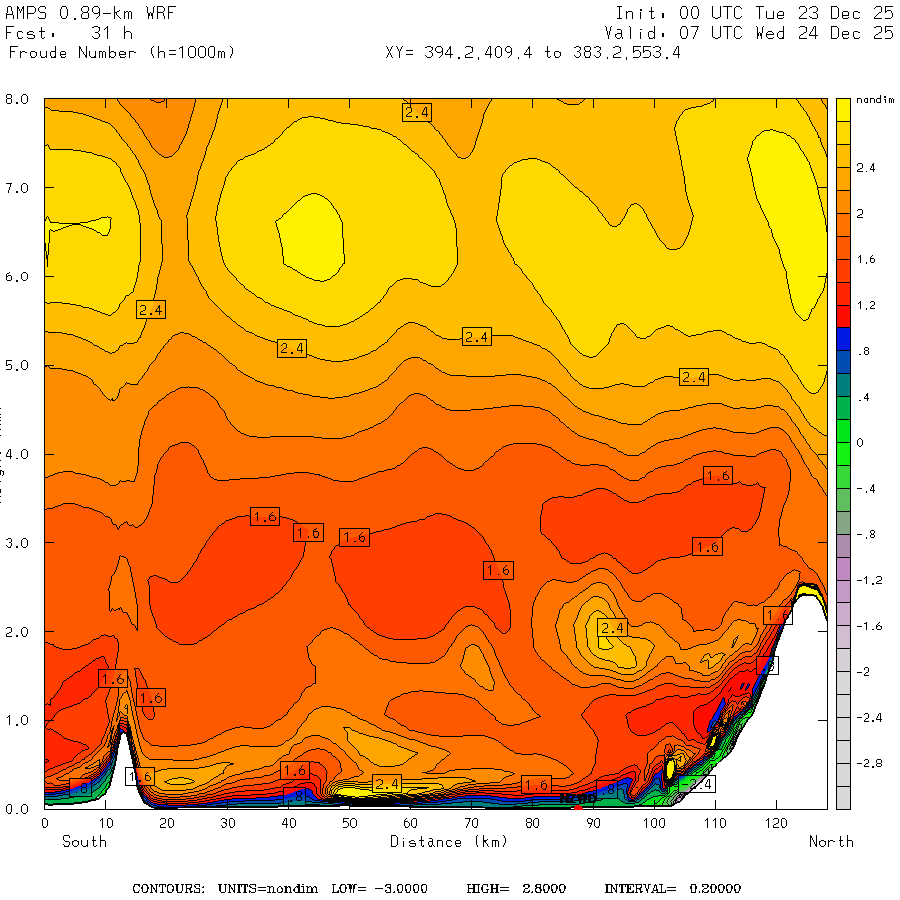Click the "AMPS 0.89-km WRF" title text
This screenshot has height=900, width=900.
pos(90,13)
